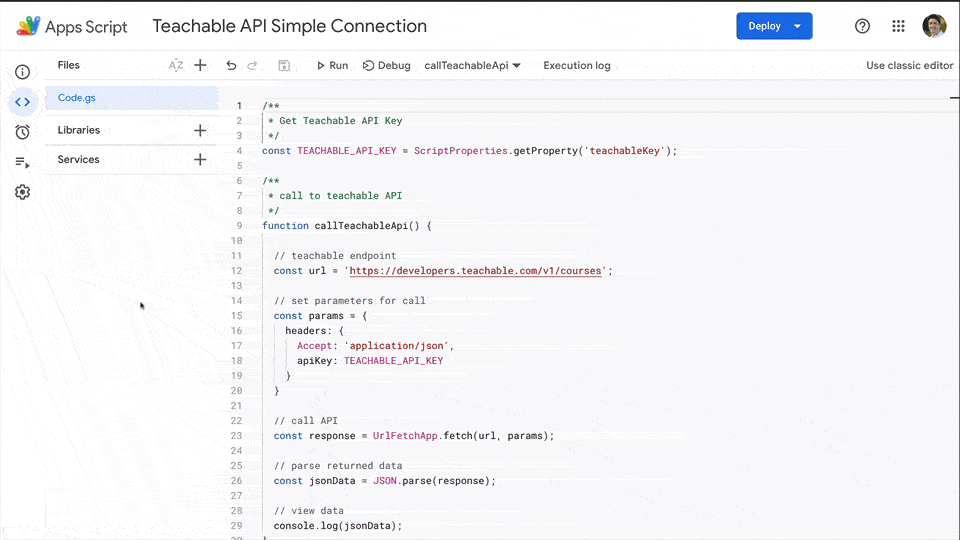Select the Editor code icon in sidebar

[x=23, y=102]
